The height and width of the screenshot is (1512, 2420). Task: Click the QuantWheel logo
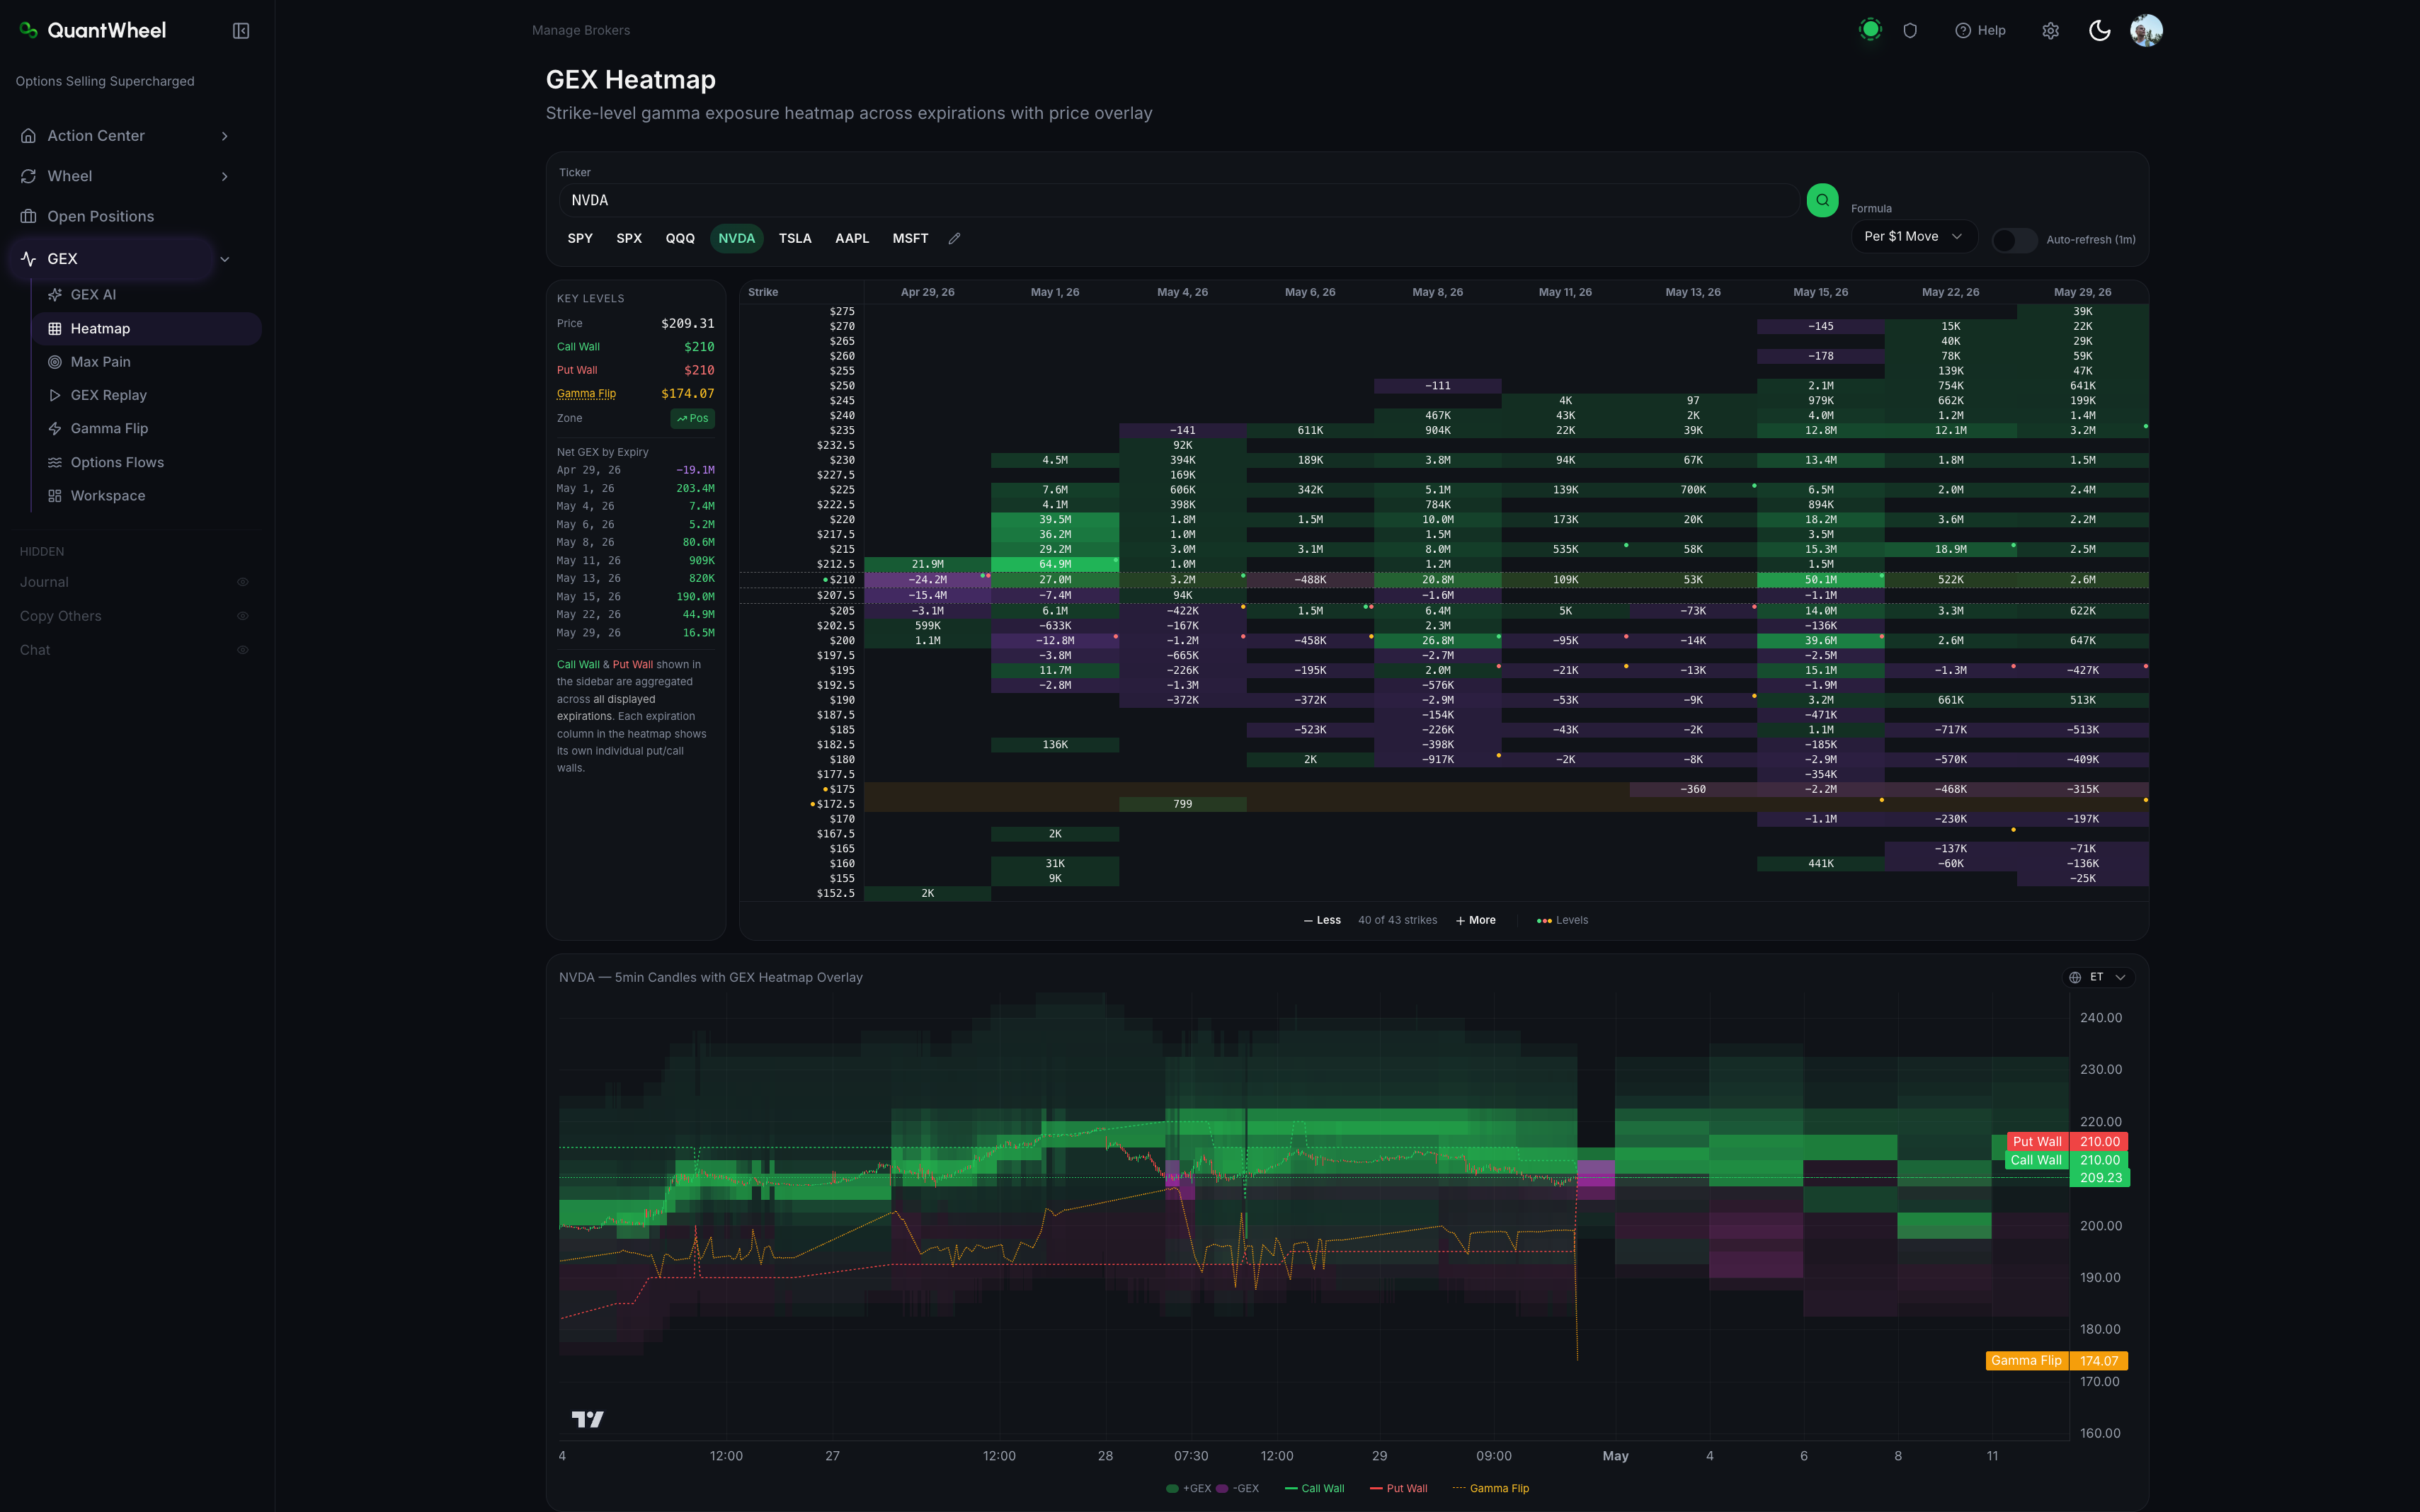(x=93, y=30)
